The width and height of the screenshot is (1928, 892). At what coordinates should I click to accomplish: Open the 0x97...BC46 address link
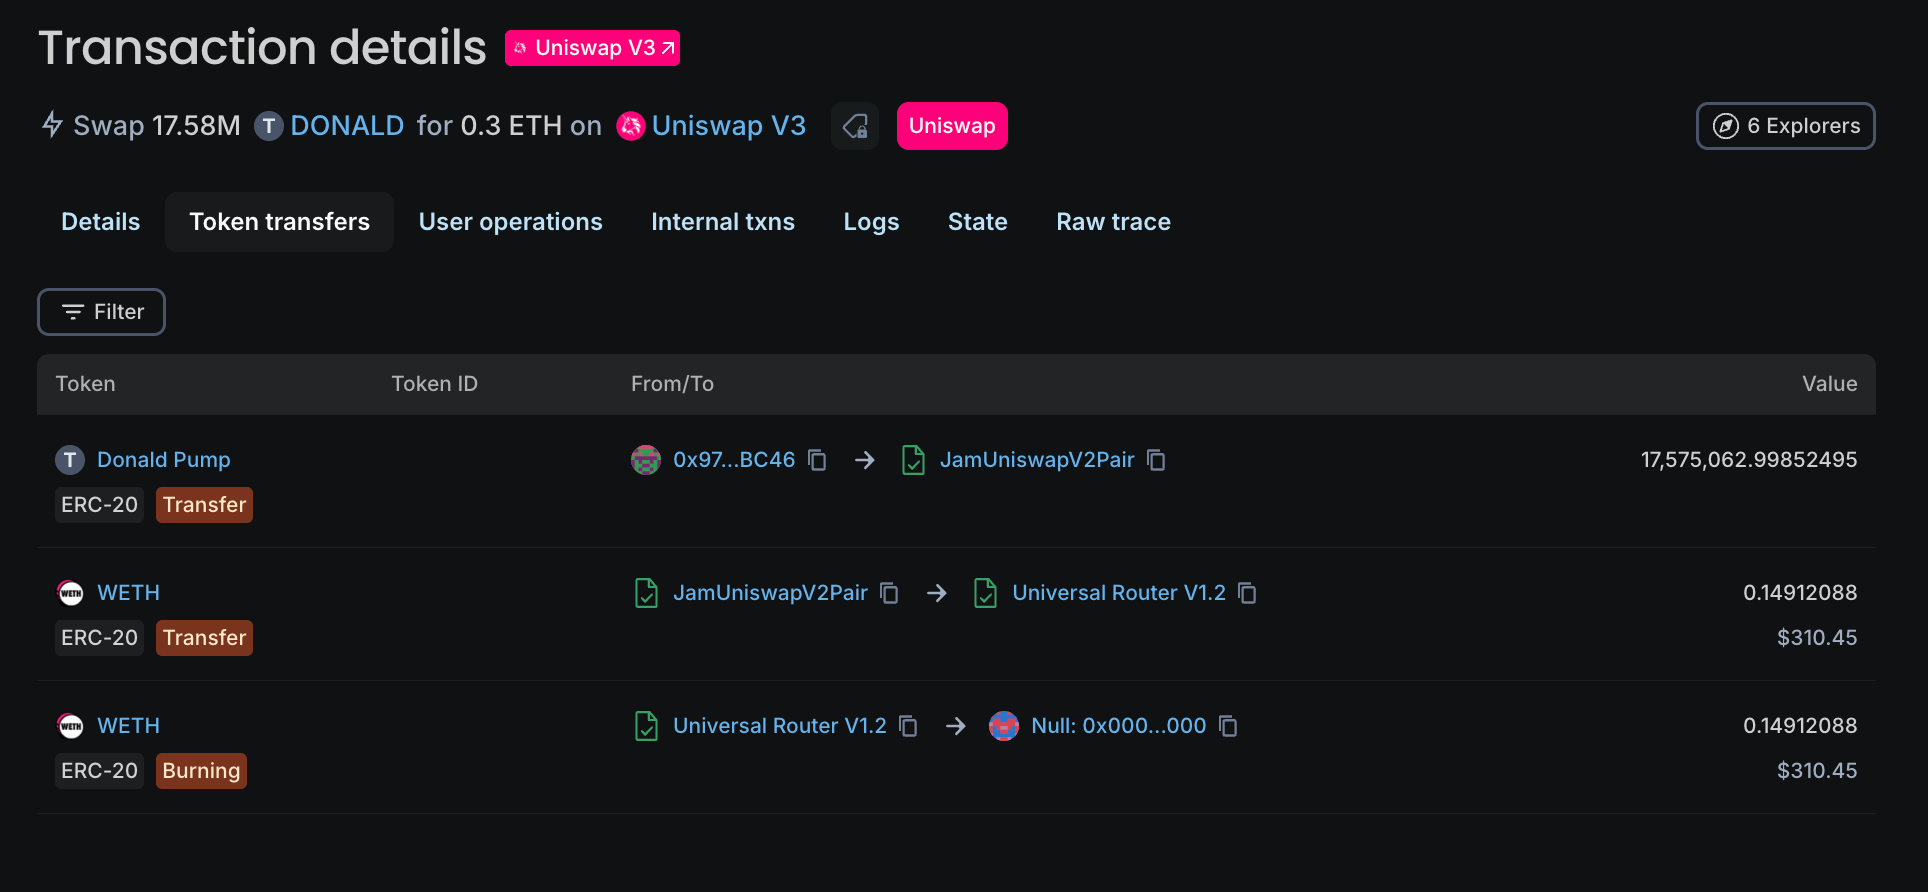(x=734, y=460)
